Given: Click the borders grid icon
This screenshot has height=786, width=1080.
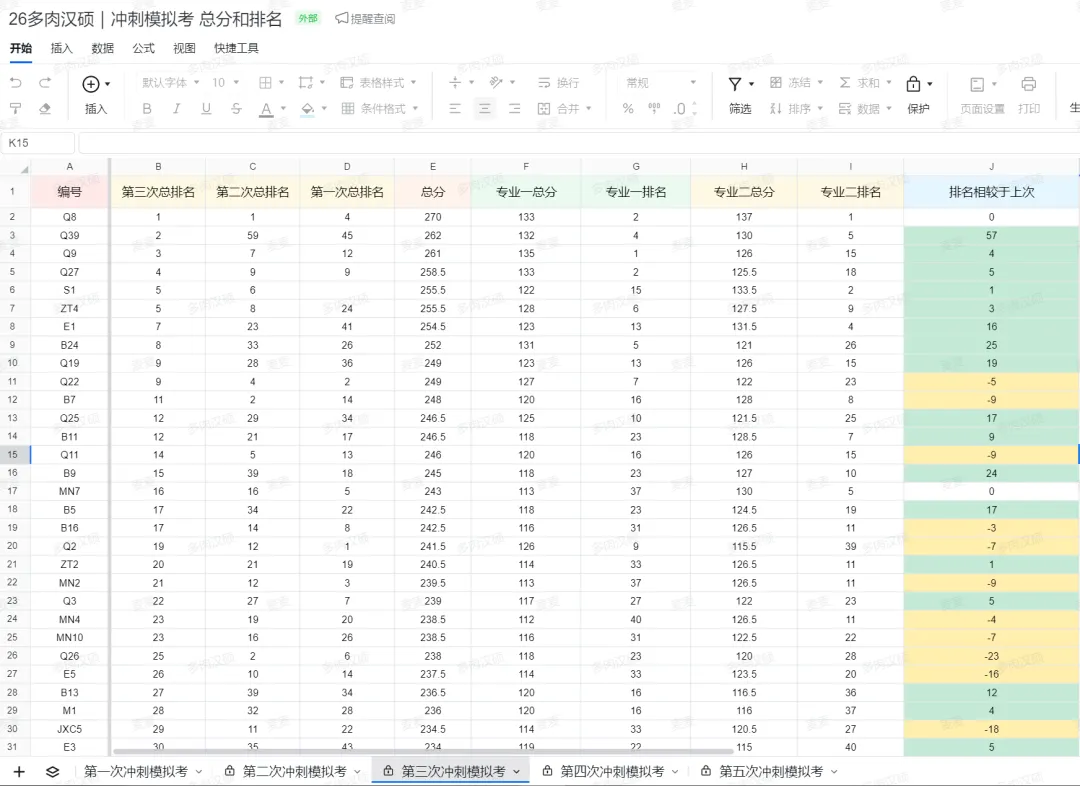Looking at the screenshot, I should pyautogui.click(x=265, y=83).
